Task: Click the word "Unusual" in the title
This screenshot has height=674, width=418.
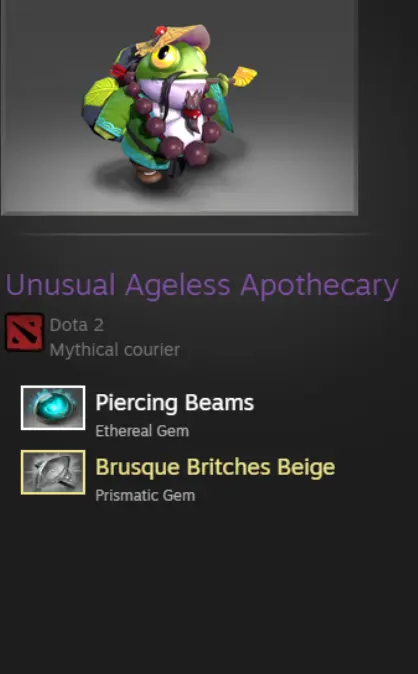Action: pos(60,285)
